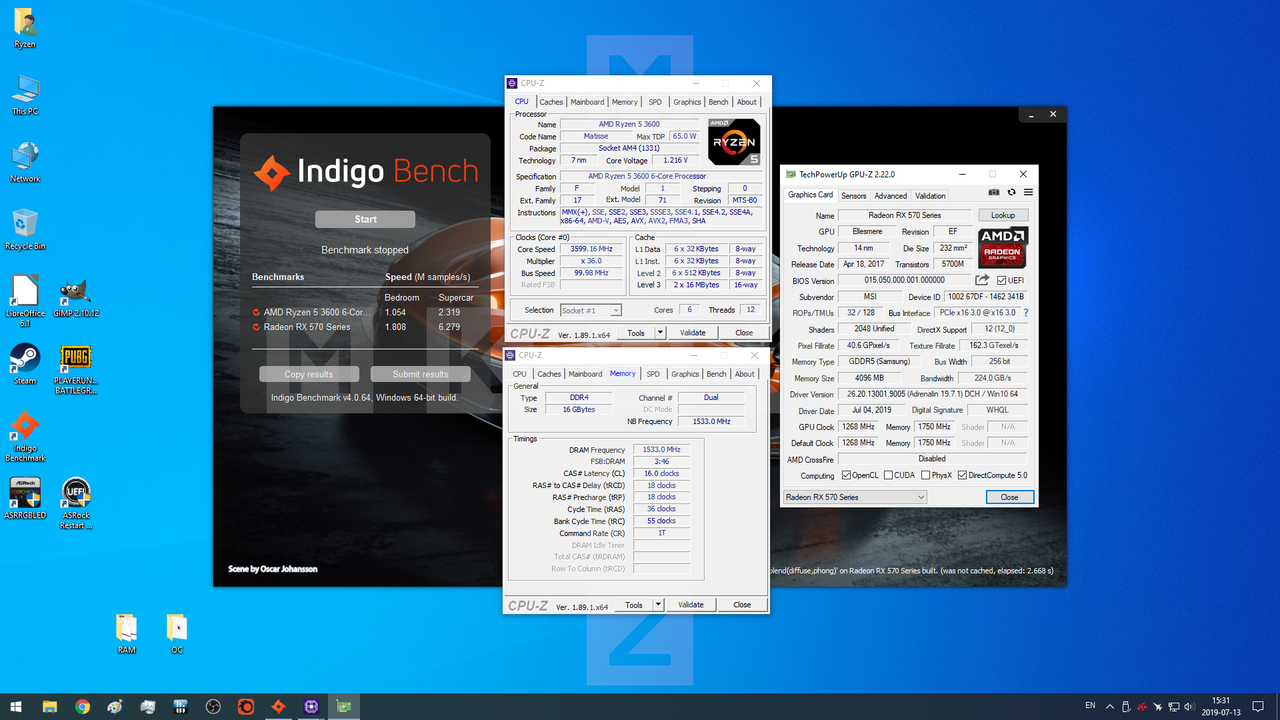Switch to Mainboard tab in upper CPU-Z window
This screenshot has height=720, width=1280.
click(587, 102)
